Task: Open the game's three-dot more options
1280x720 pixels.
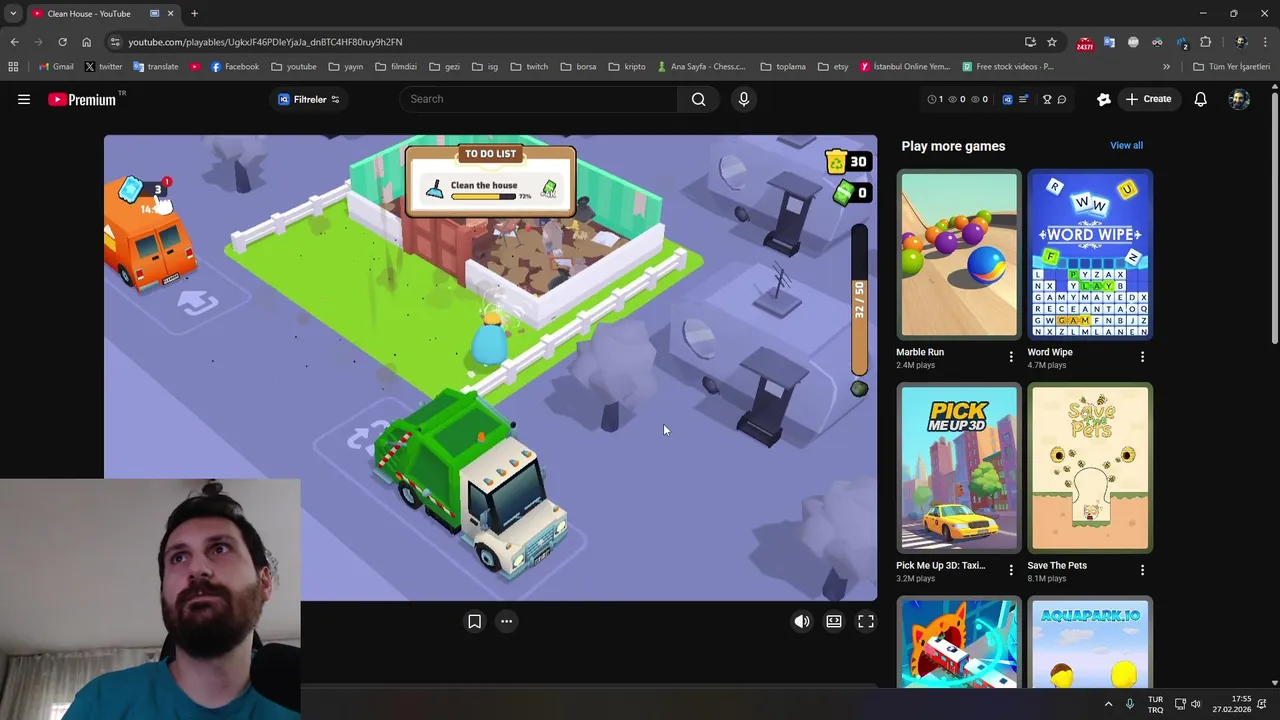Action: (507, 621)
